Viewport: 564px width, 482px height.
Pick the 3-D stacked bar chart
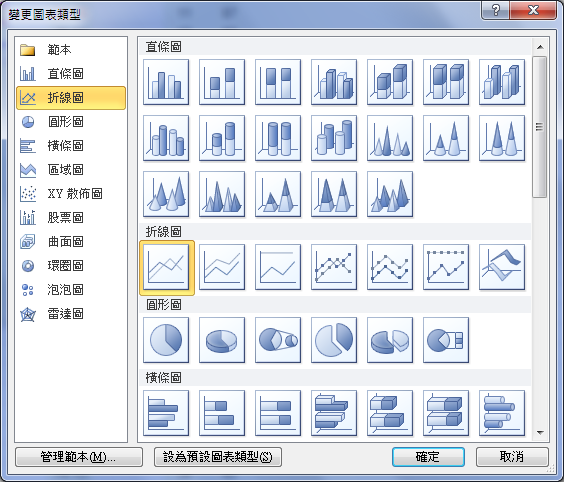coord(390,413)
